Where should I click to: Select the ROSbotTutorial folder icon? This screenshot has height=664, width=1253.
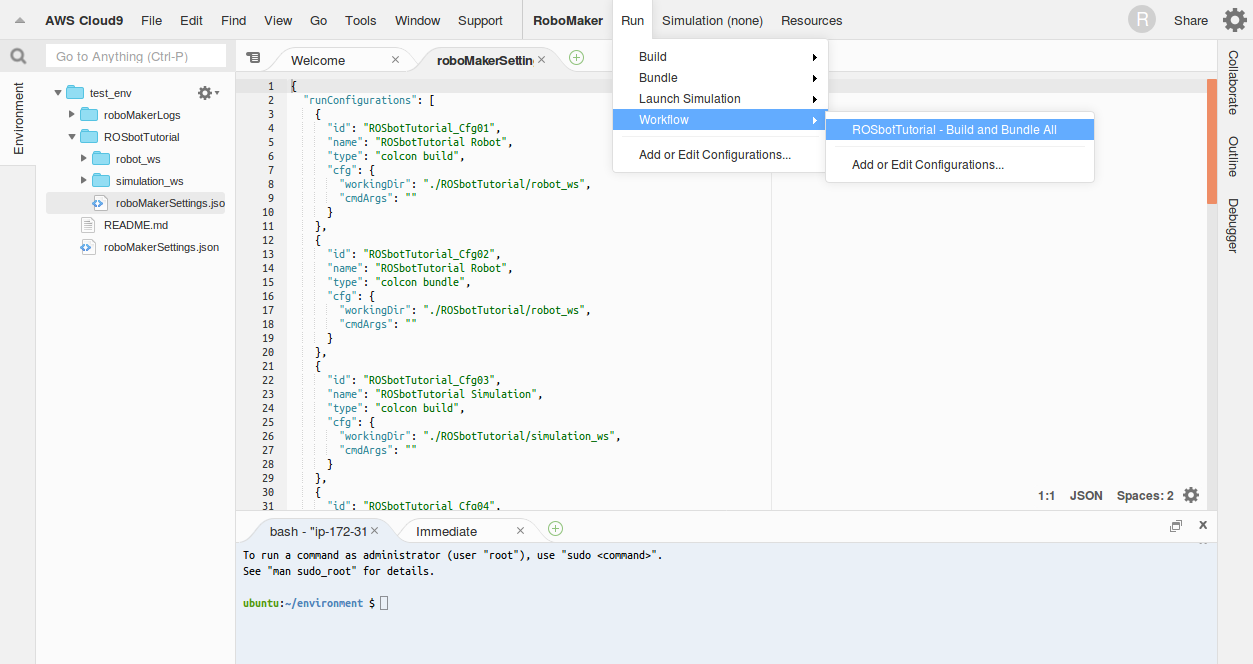[89, 137]
